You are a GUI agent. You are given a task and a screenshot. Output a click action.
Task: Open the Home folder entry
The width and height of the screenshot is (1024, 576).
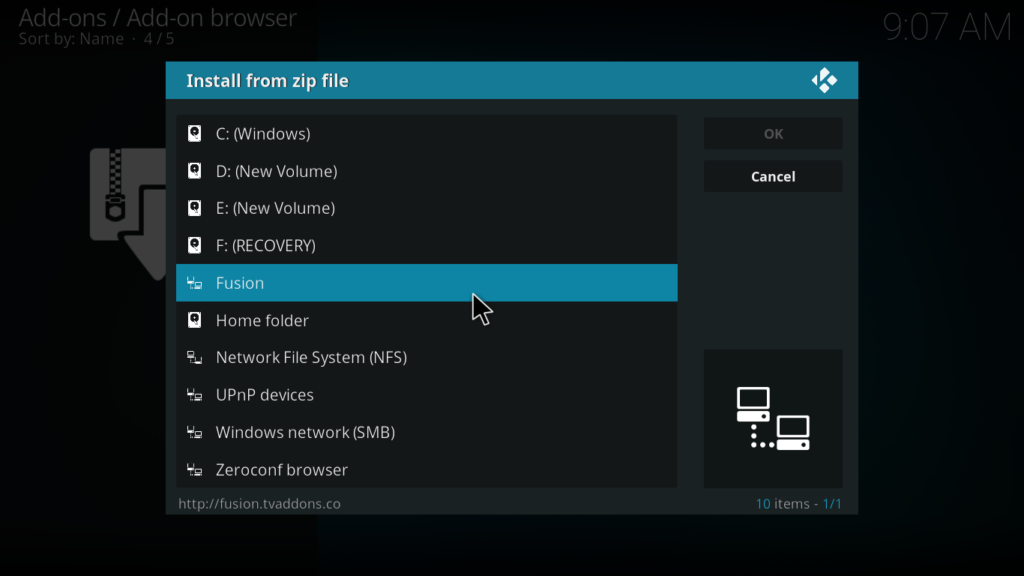[x=426, y=320]
